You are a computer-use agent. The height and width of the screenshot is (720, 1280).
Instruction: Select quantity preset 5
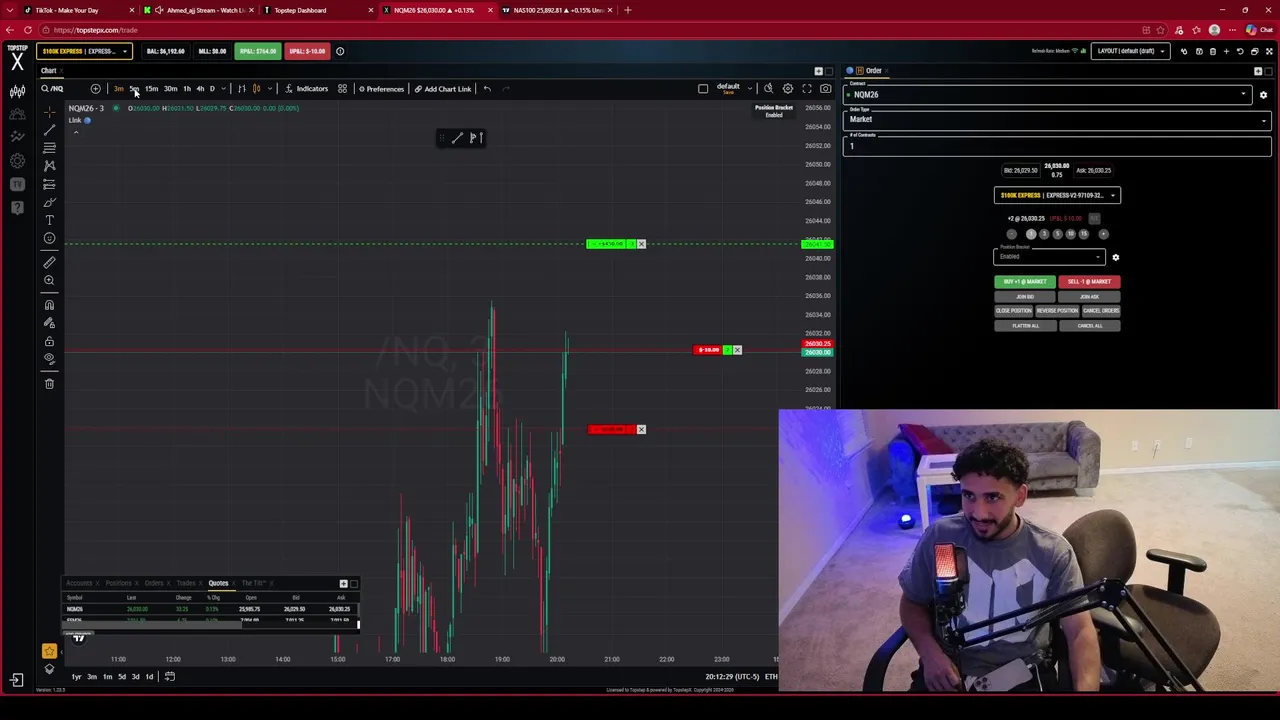point(1057,234)
